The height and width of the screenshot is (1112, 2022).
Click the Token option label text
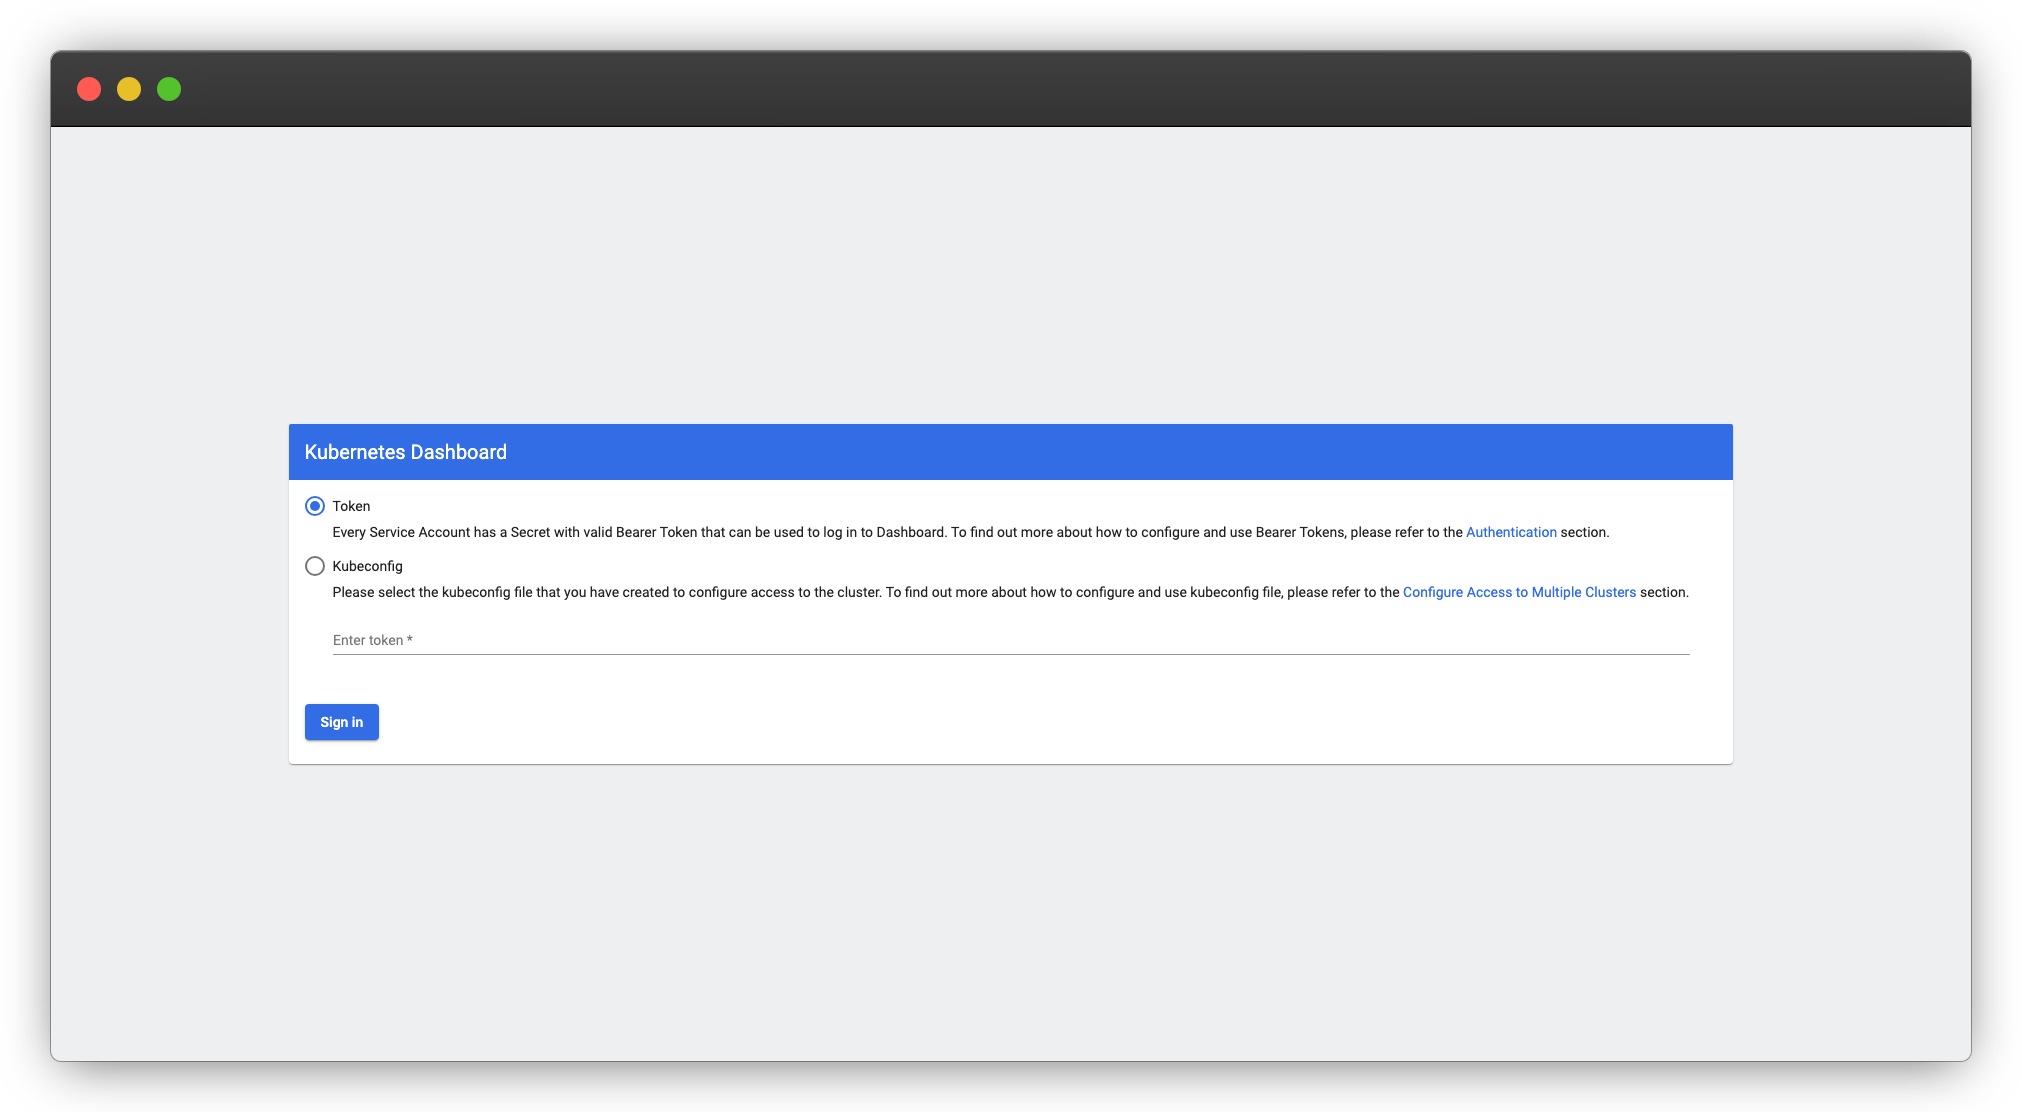tap(351, 506)
